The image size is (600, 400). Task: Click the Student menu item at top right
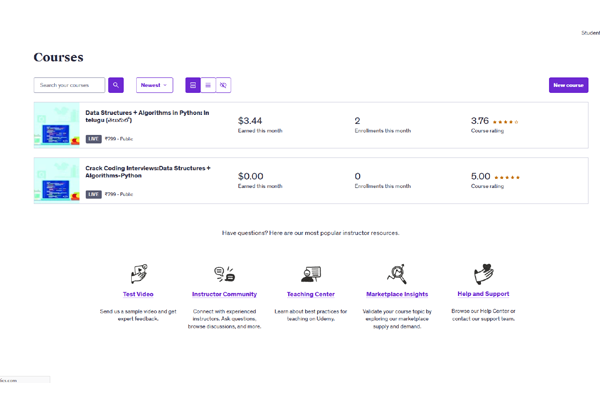(x=590, y=33)
